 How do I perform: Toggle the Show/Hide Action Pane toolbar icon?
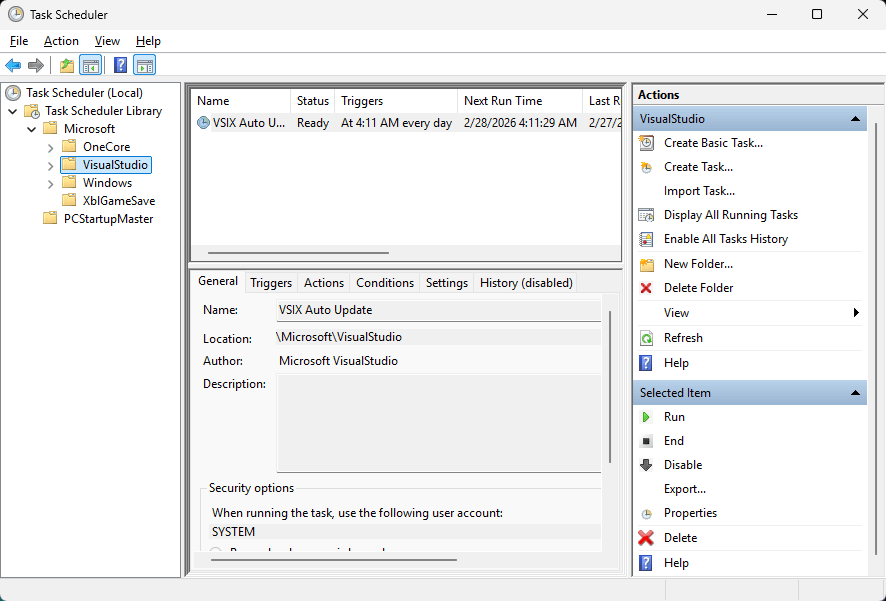point(144,66)
